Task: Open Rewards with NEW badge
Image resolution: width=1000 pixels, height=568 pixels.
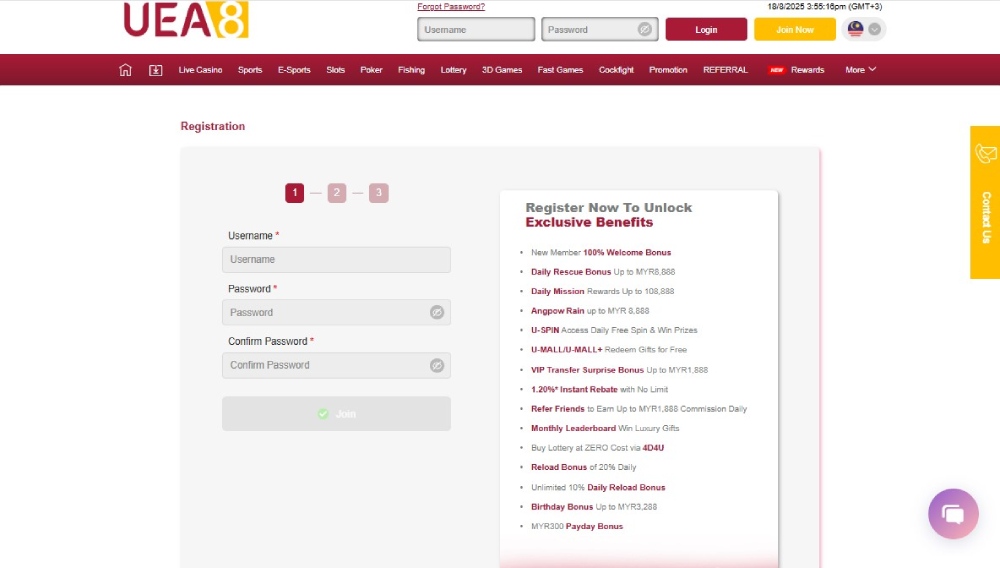Action: (797, 70)
